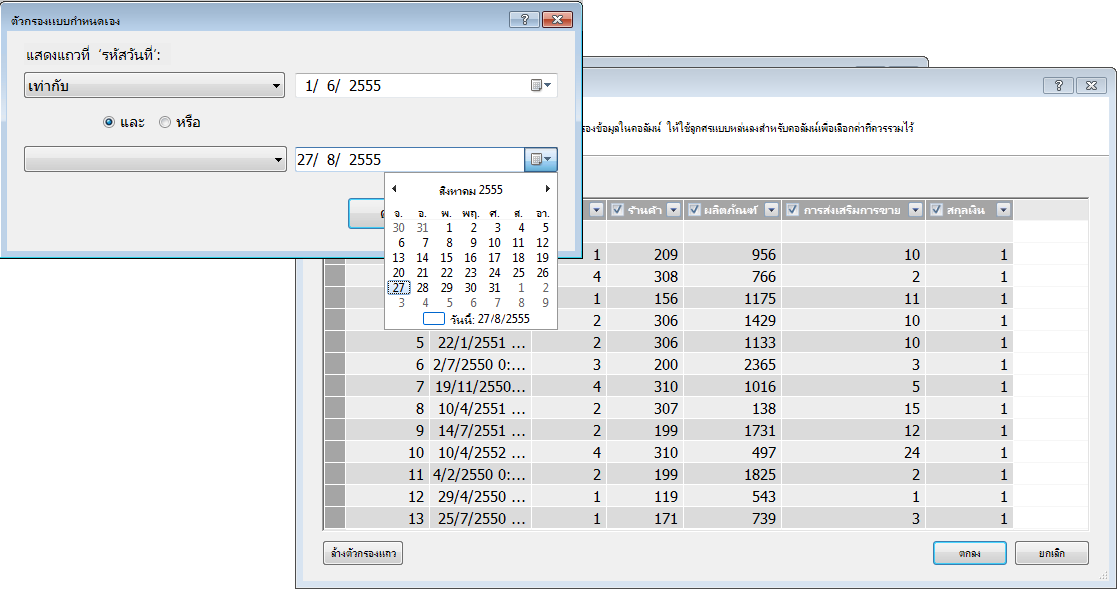The image size is (1117, 589).
Task: Toggle calendar picker beside 27/ 8/ 2555 field
Action: tap(541, 160)
